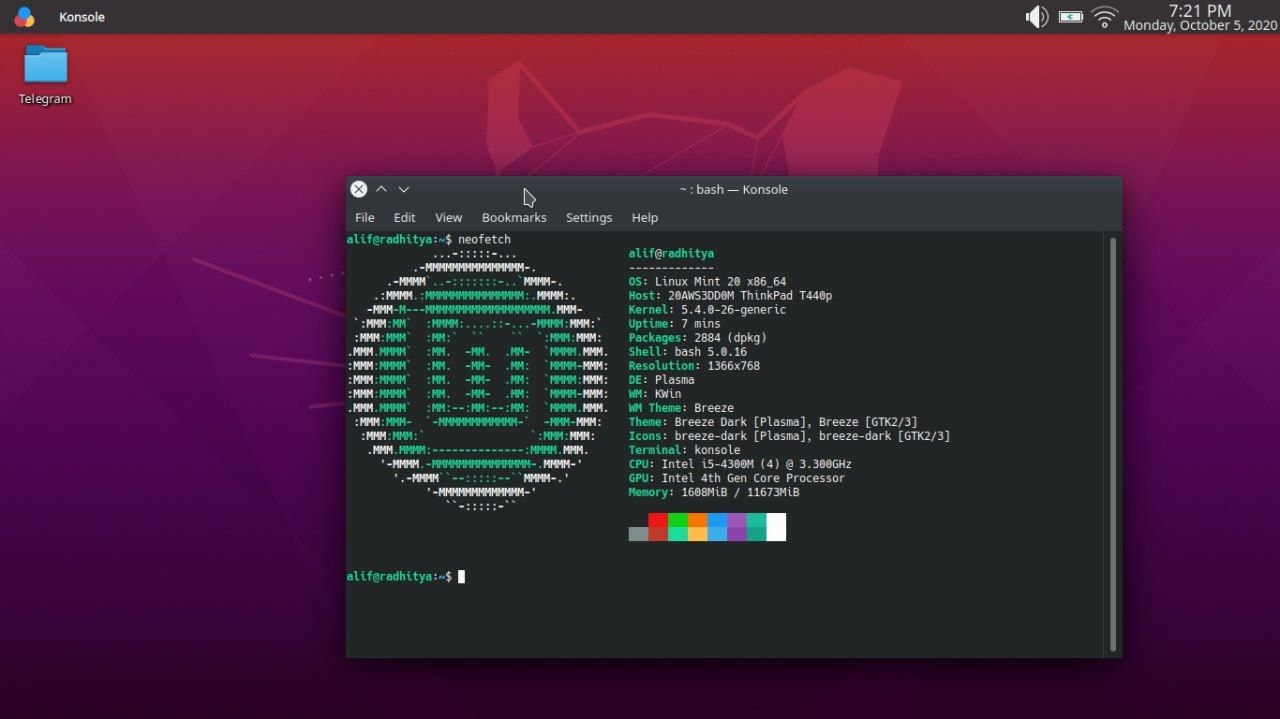
Task: Click the "Icons: breeze-dark [Plasma]" line
Action: coord(789,436)
